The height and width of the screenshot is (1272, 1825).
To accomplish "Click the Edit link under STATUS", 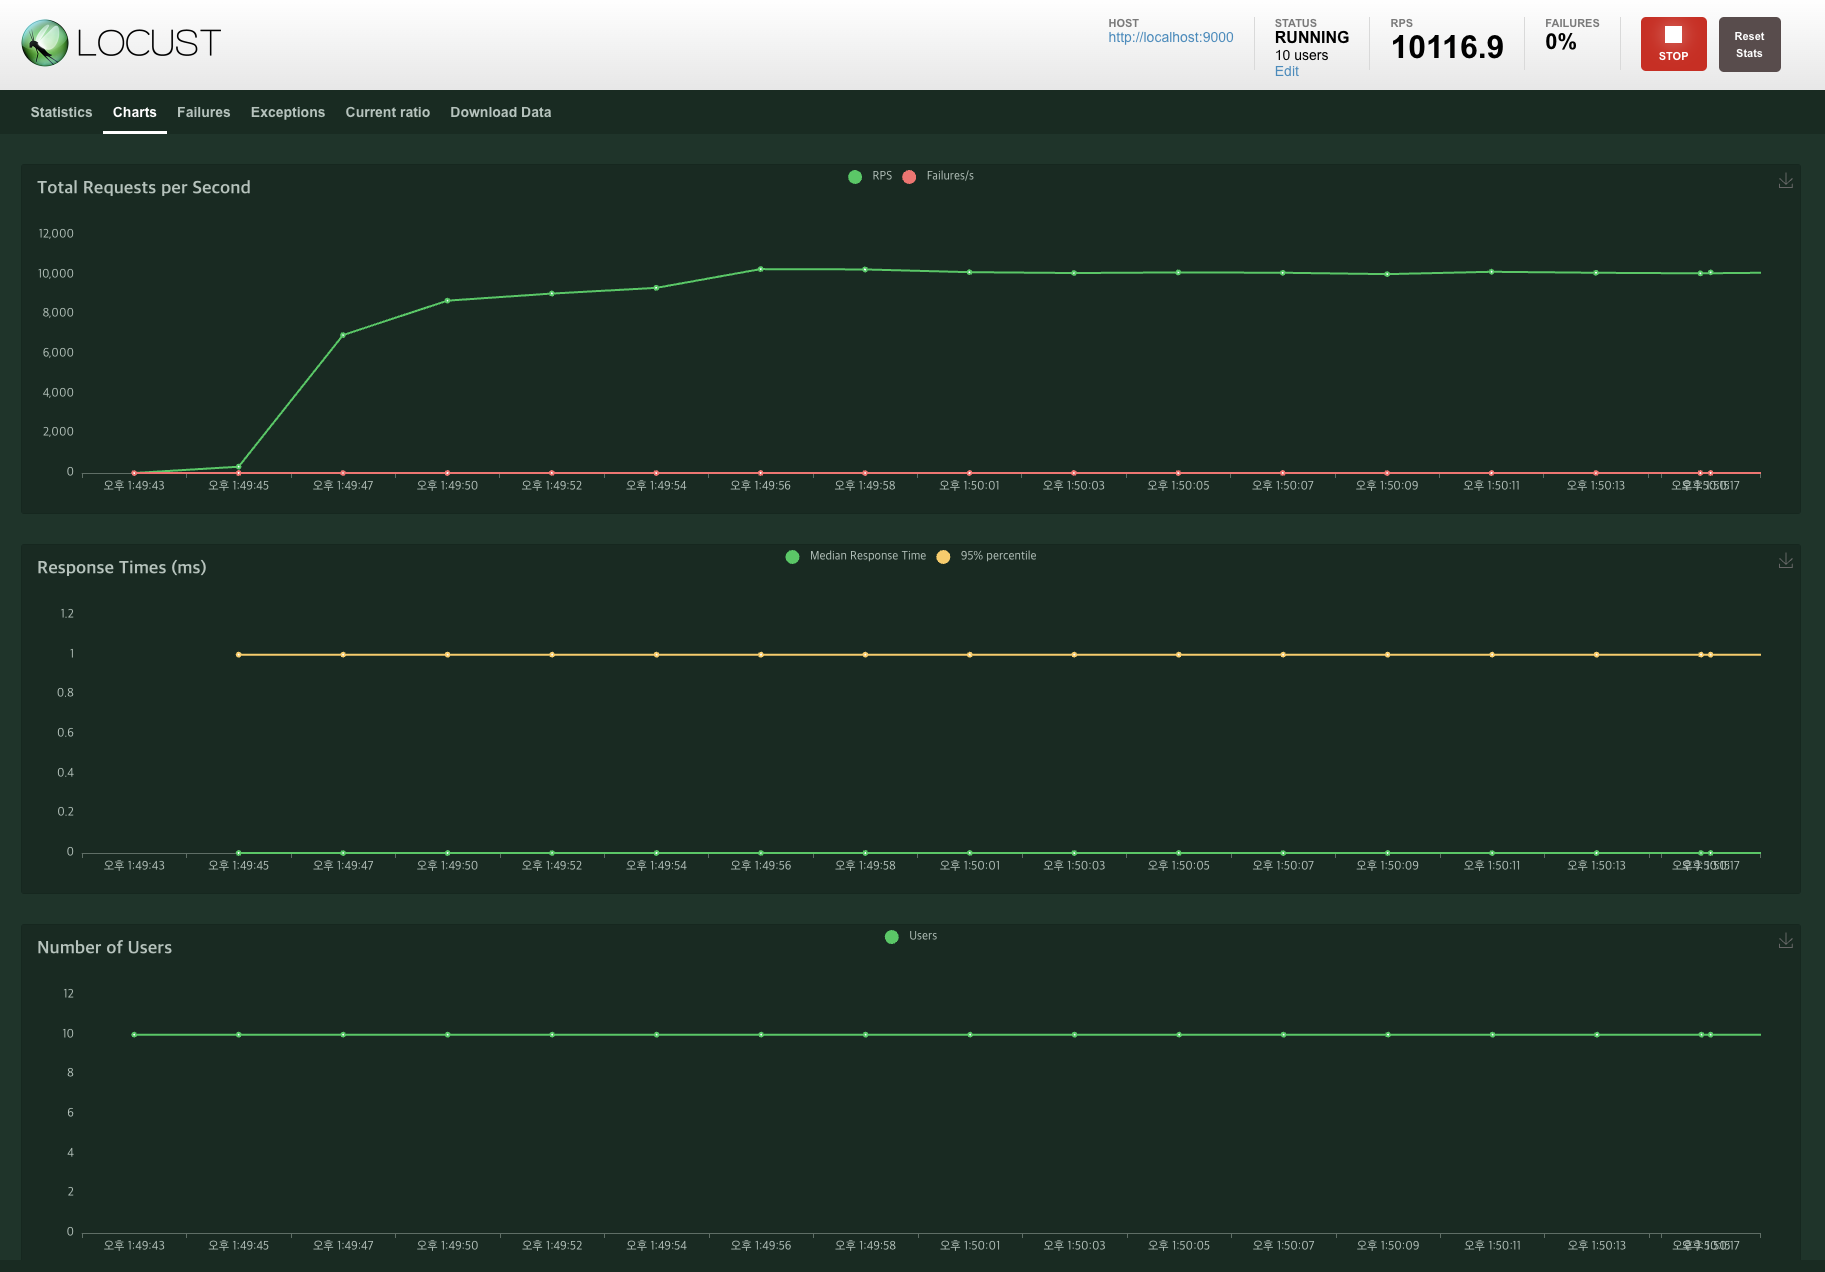I will click(x=1286, y=71).
